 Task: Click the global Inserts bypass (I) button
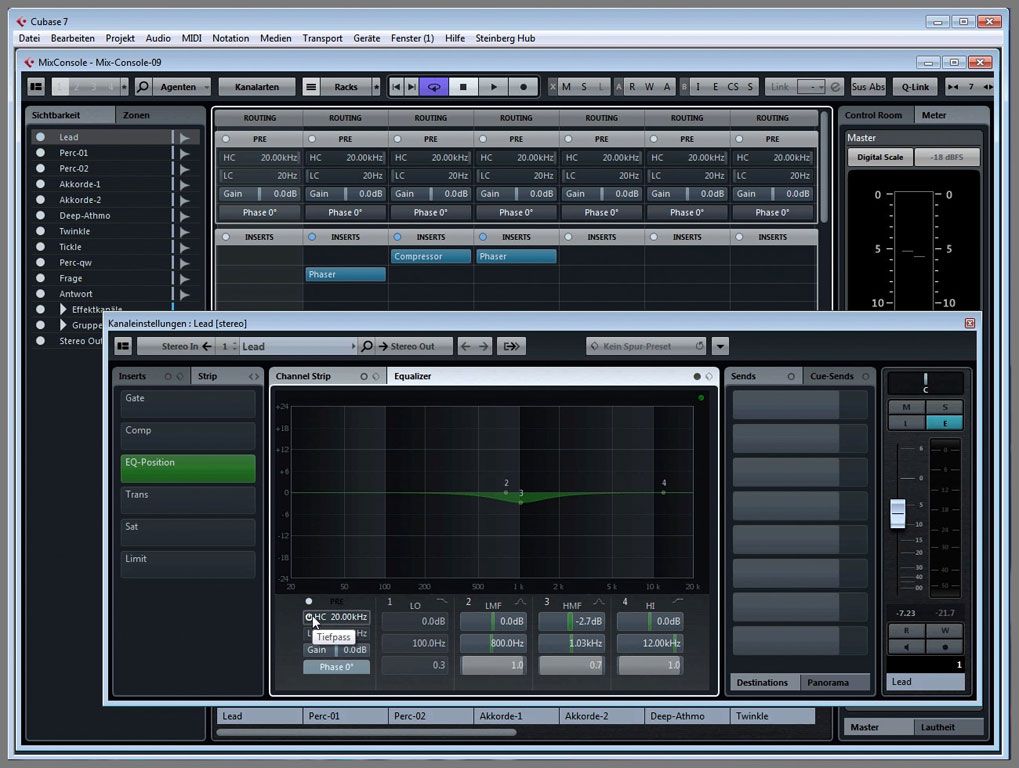pyautogui.click(x=698, y=86)
